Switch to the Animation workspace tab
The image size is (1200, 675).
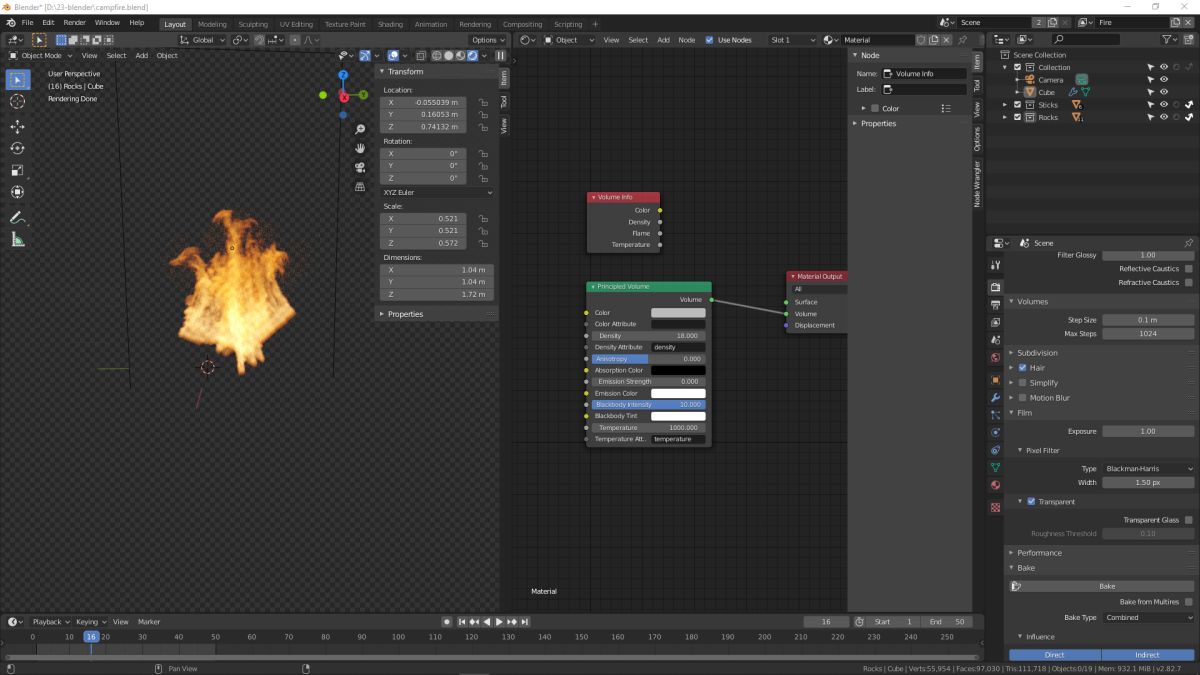point(431,24)
